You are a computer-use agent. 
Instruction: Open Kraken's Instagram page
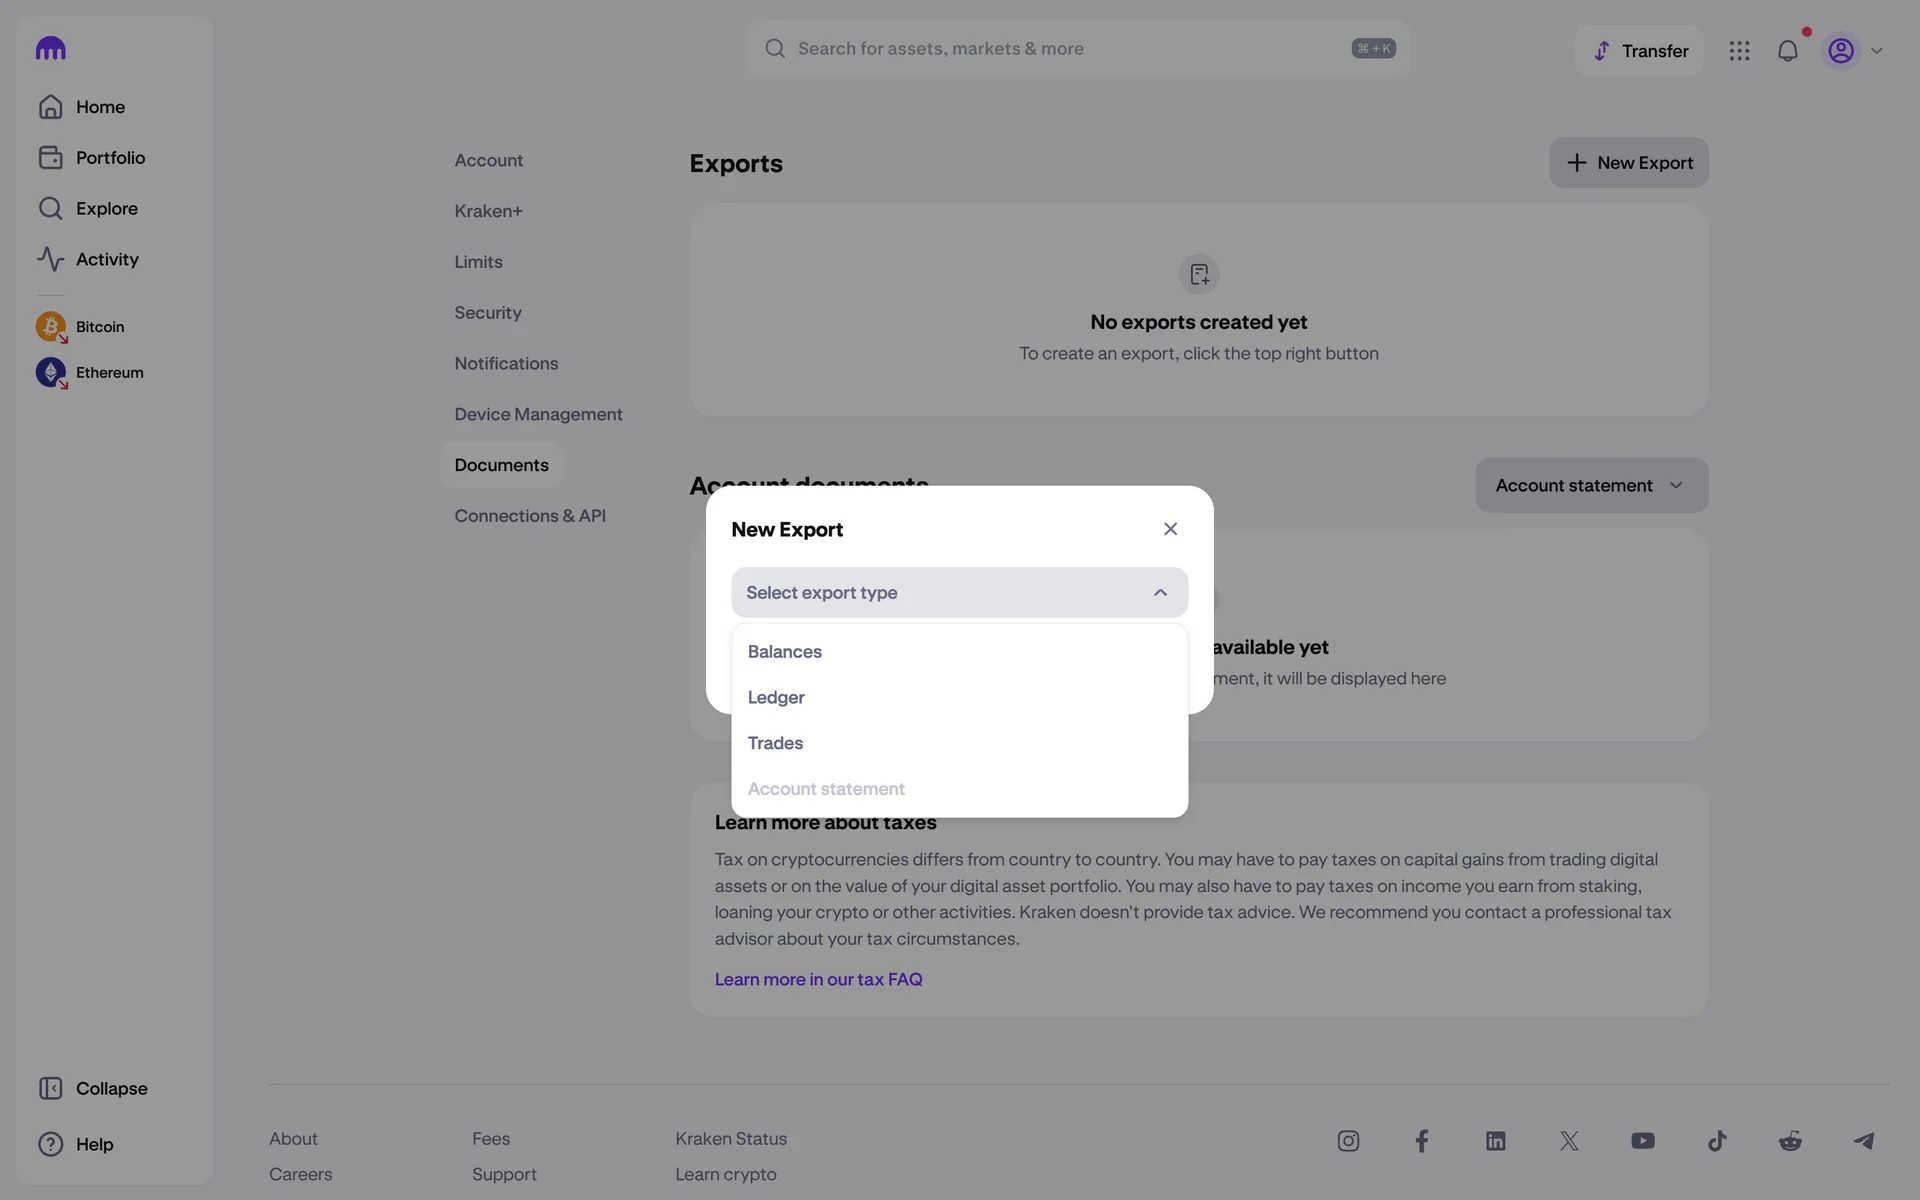(x=1348, y=1141)
